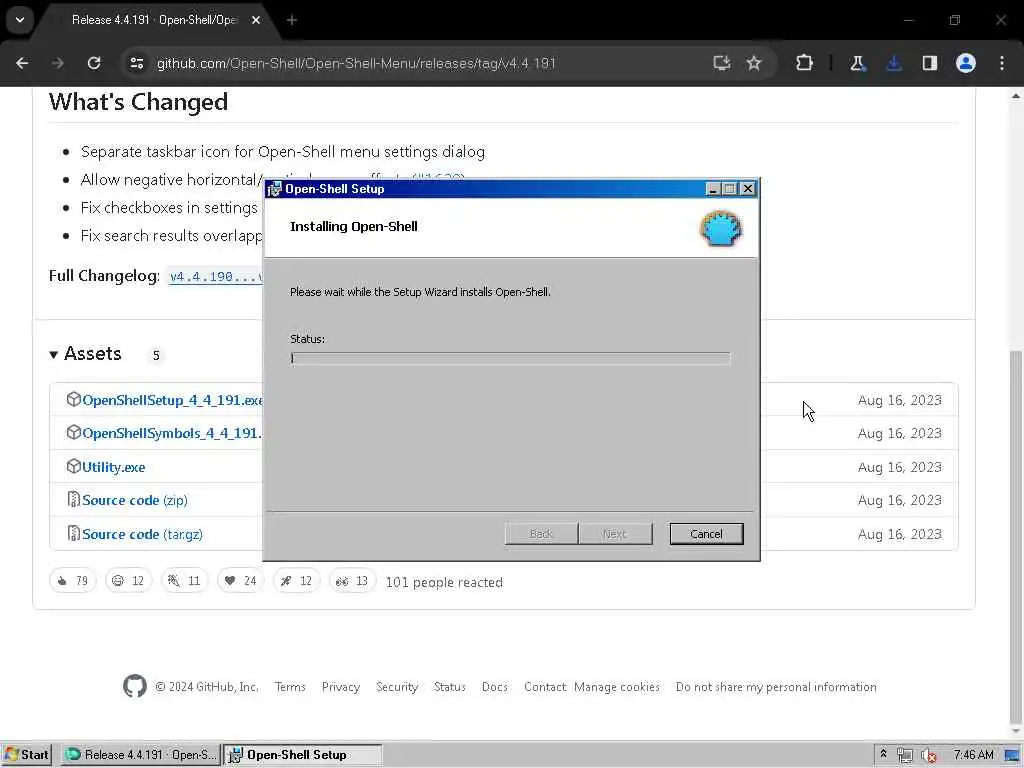Screen dimensions: 1024x768
Task: Click the '101 people reacted' text
Action: [444, 583]
